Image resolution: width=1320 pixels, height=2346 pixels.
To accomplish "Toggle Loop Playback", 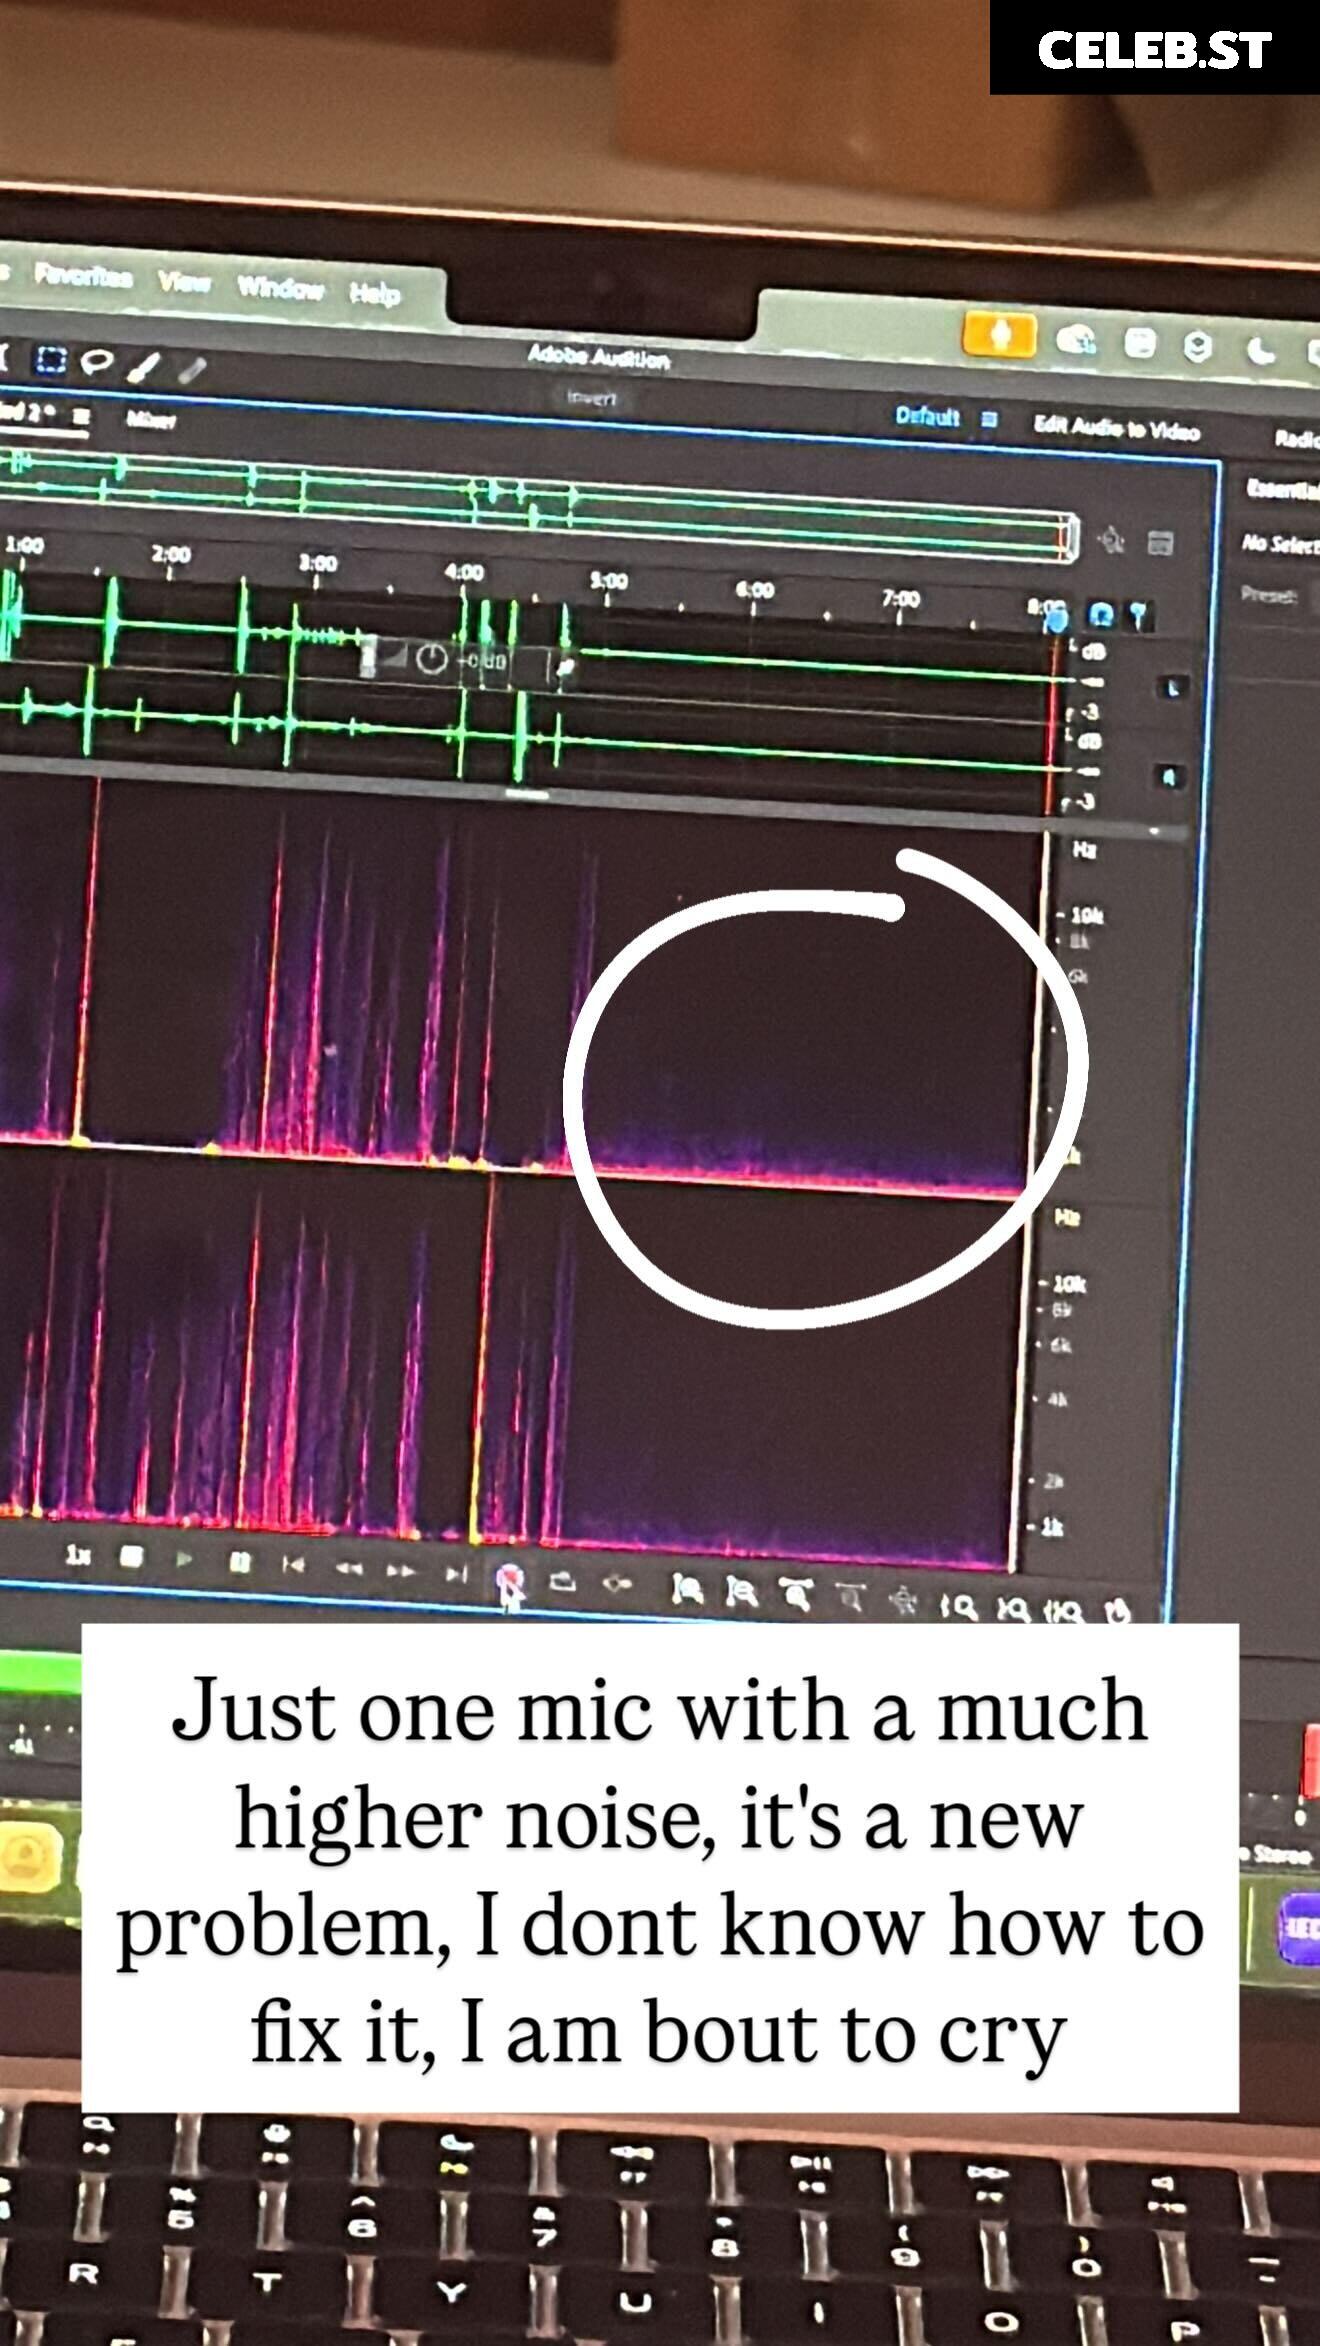I will pos(564,1581).
